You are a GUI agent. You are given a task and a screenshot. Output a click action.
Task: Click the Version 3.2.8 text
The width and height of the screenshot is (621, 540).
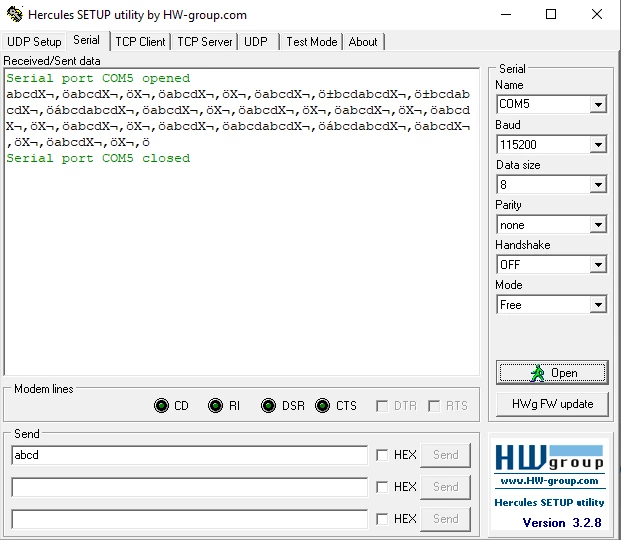point(562,523)
